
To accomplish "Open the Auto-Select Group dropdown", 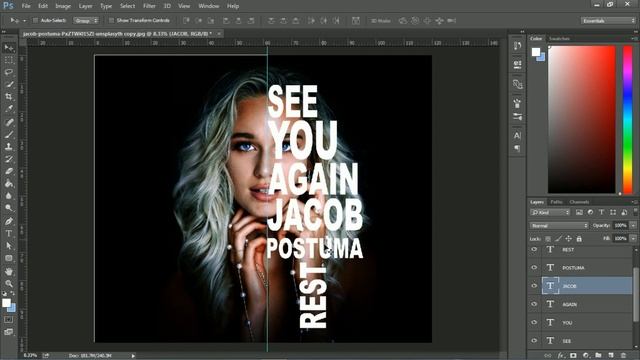I will (86, 20).
